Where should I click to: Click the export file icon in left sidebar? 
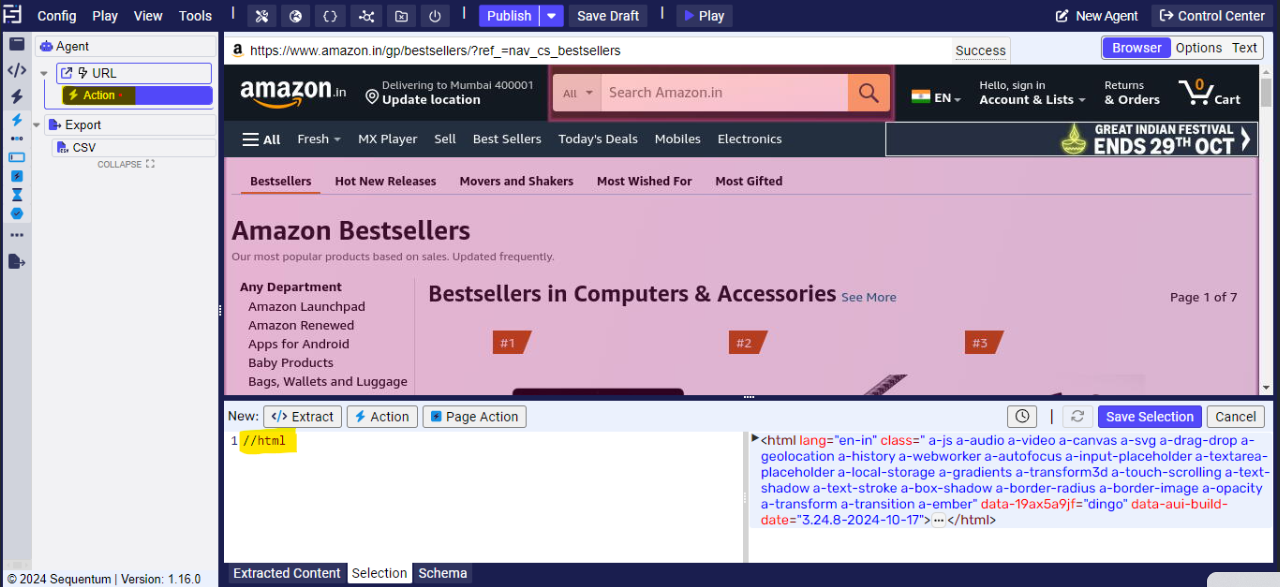(x=16, y=261)
